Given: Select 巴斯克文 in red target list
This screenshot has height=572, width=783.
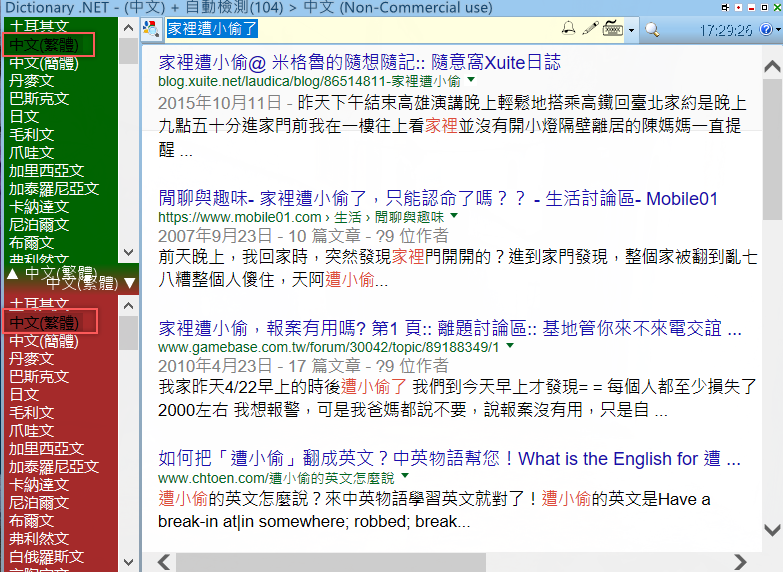Looking at the screenshot, I should (39, 377).
